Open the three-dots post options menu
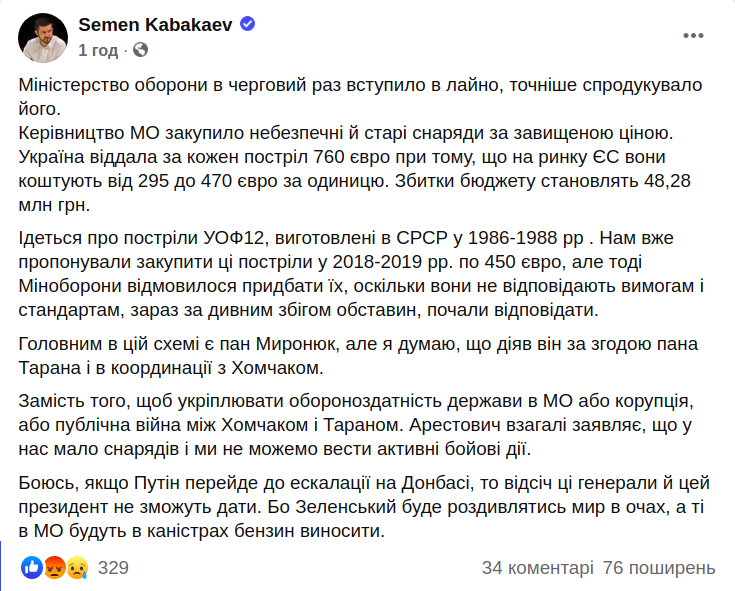The height and width of the screenshot is (591, 735). [x=694, y=36]
